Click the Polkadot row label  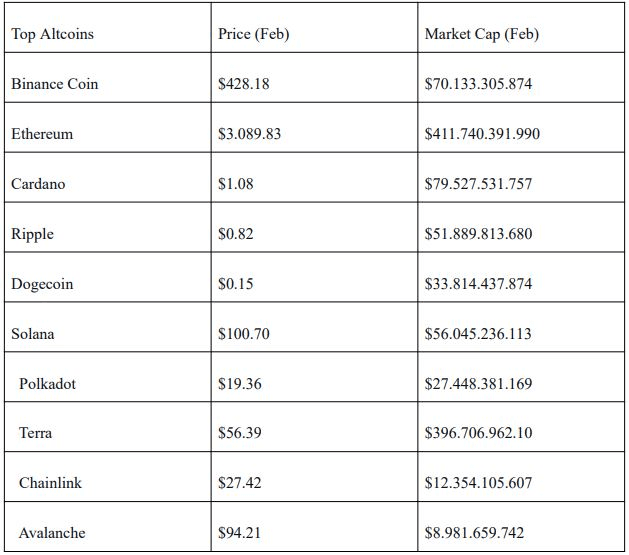point(47,384)
